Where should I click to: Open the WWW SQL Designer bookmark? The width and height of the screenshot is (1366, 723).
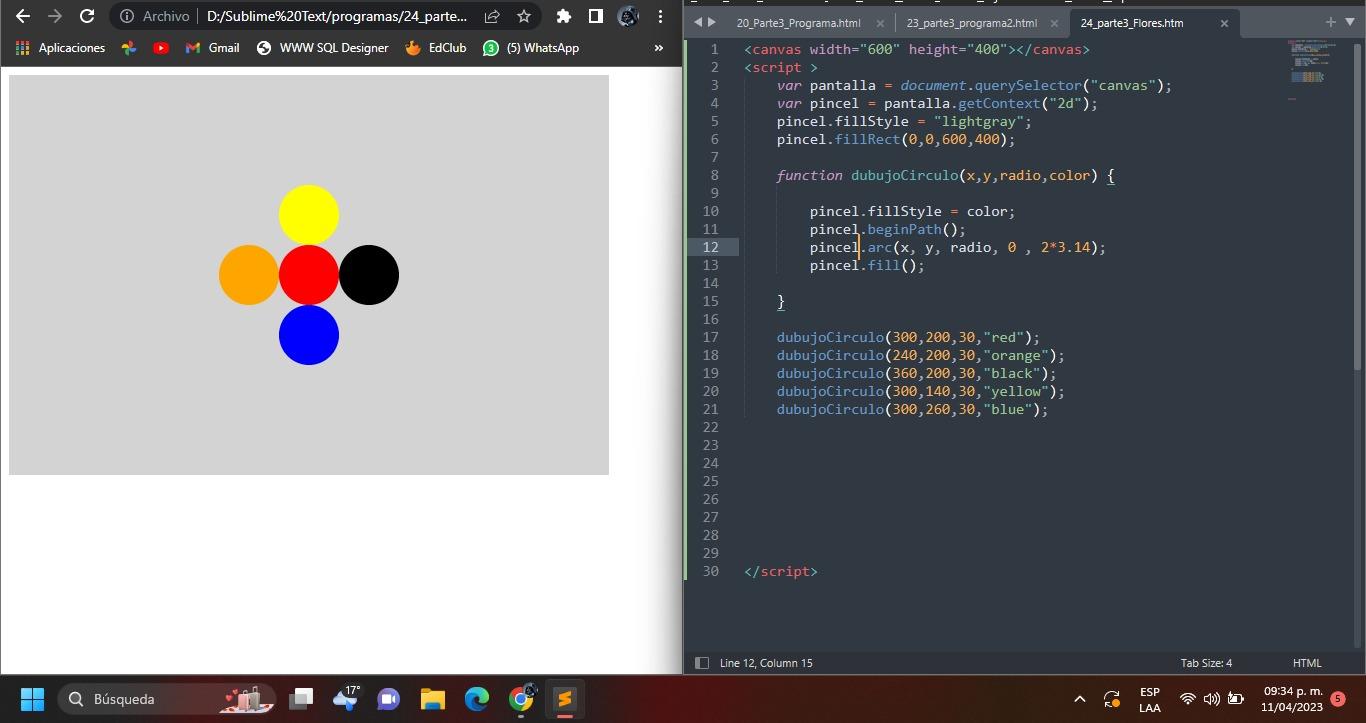click(x=322, y=48)
